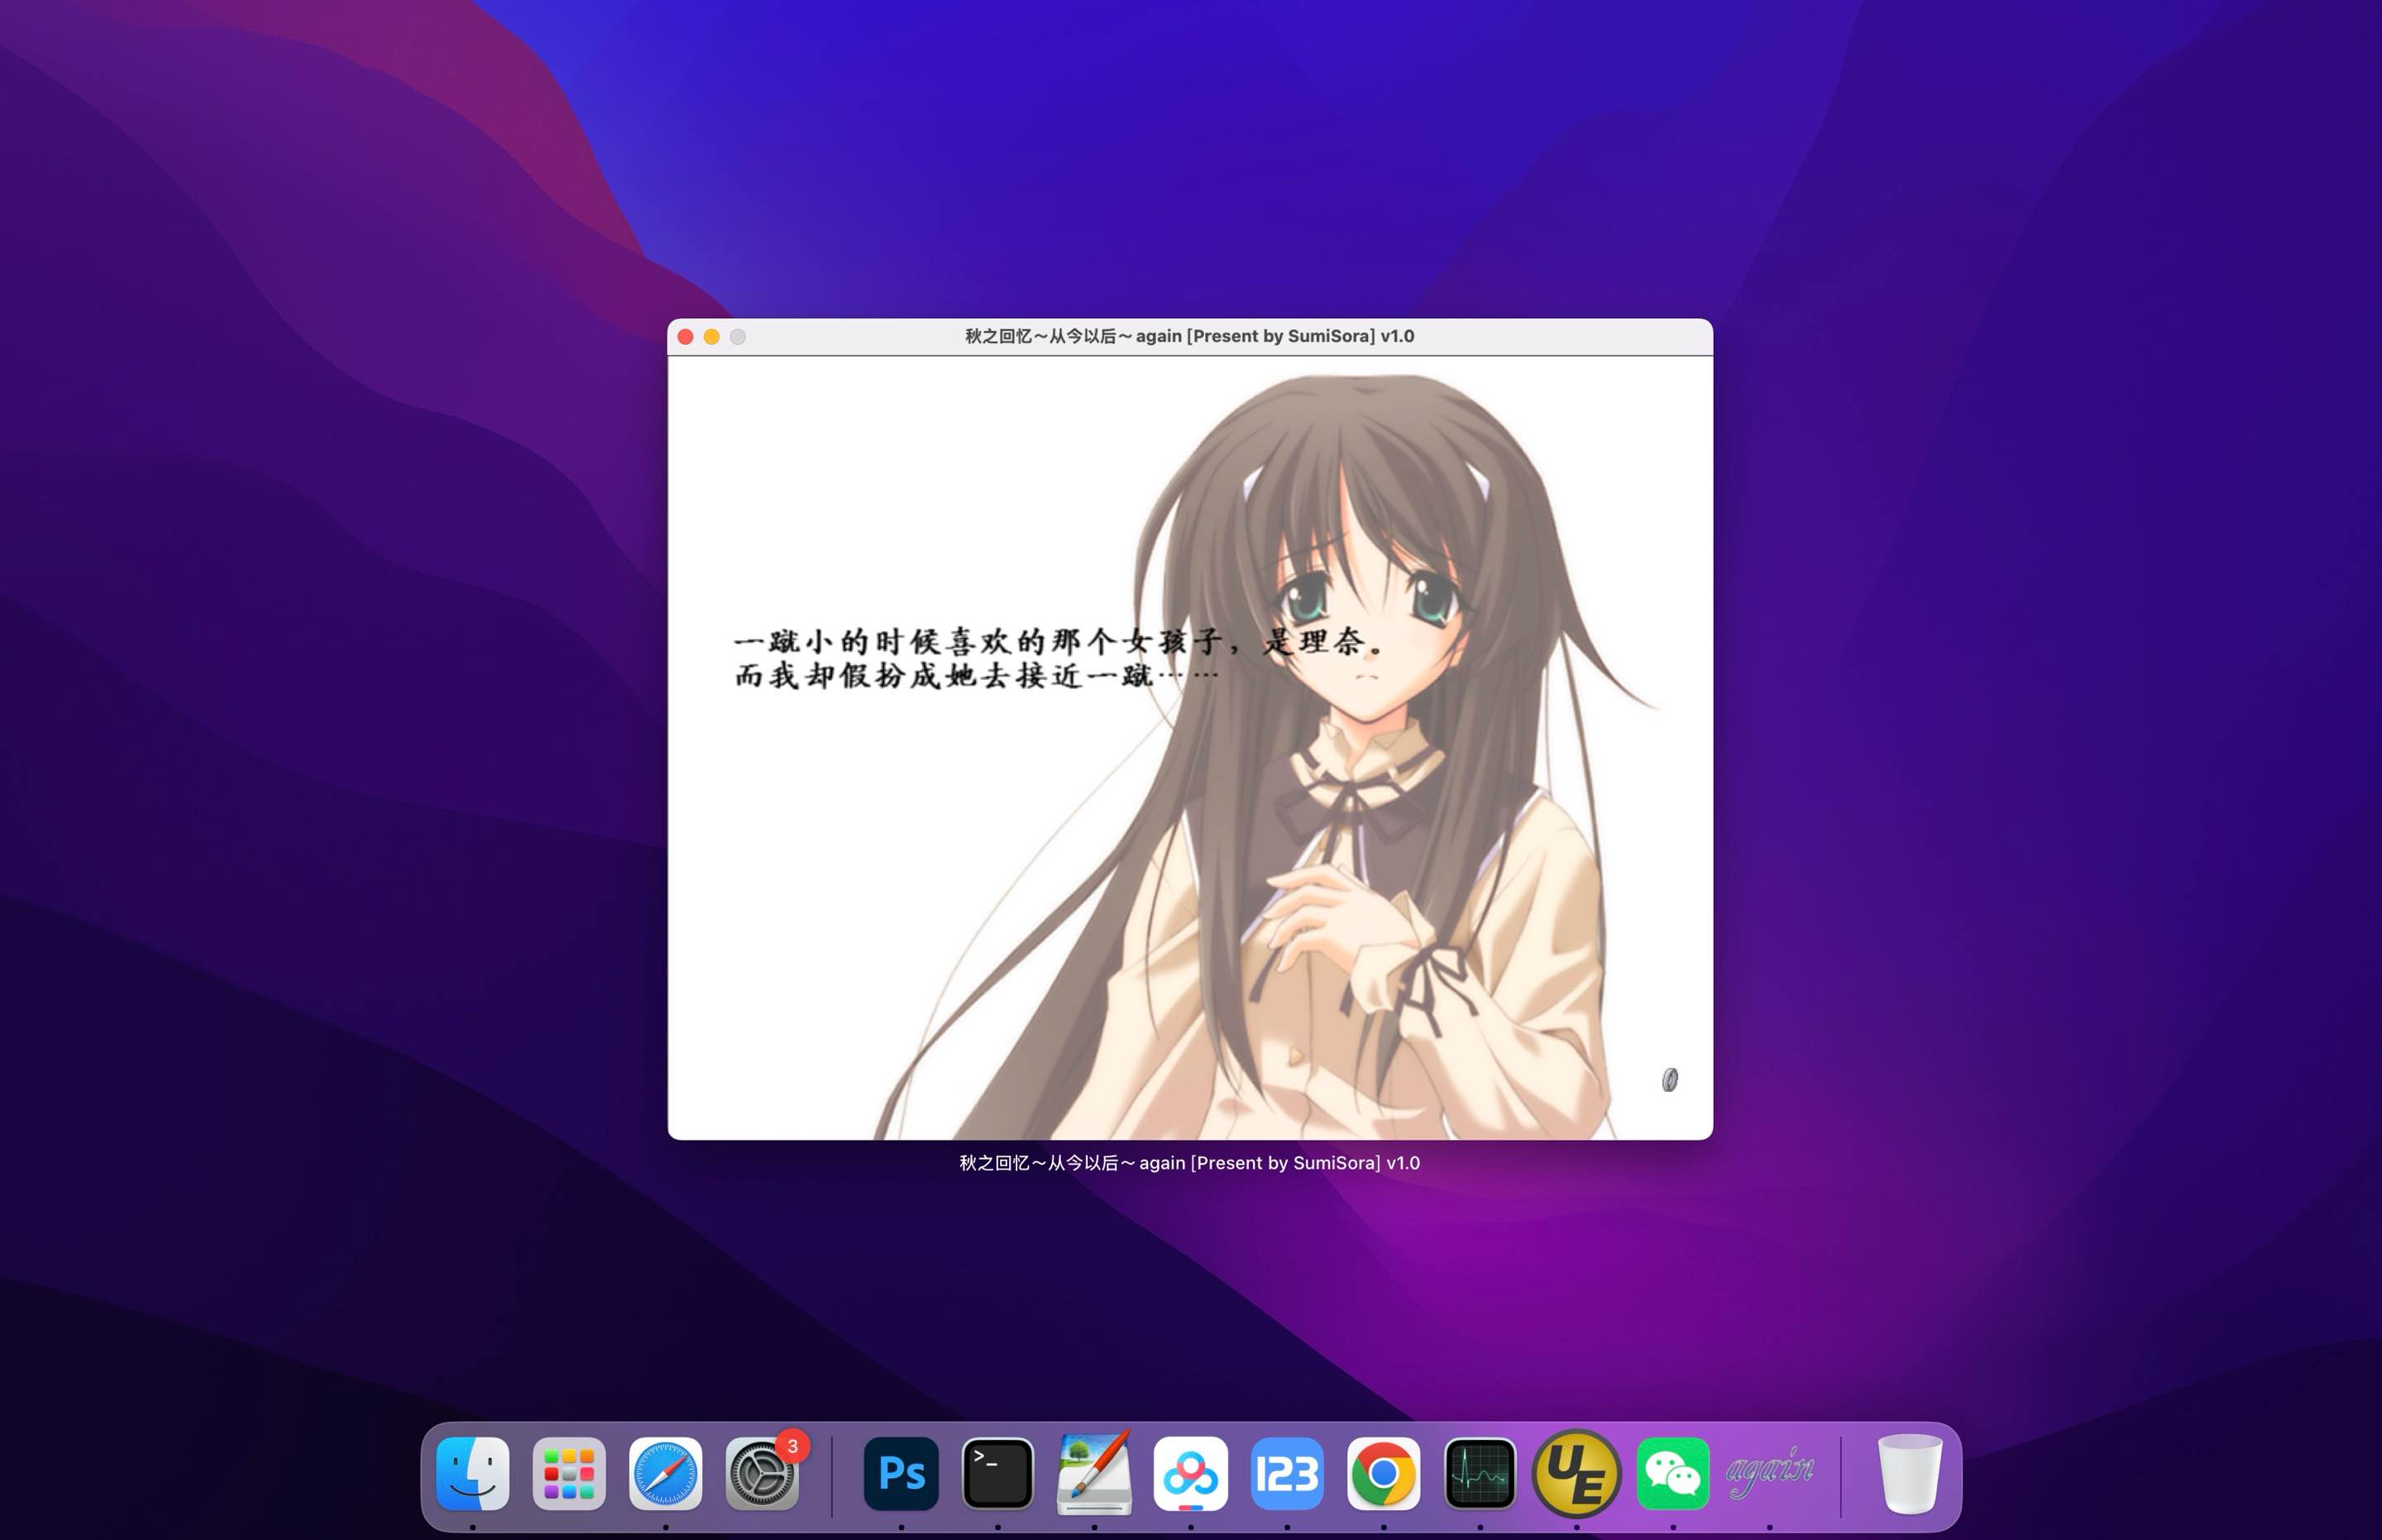Close the again game window
Screen dimensions: 2382x1540
[x=685, y=337]
